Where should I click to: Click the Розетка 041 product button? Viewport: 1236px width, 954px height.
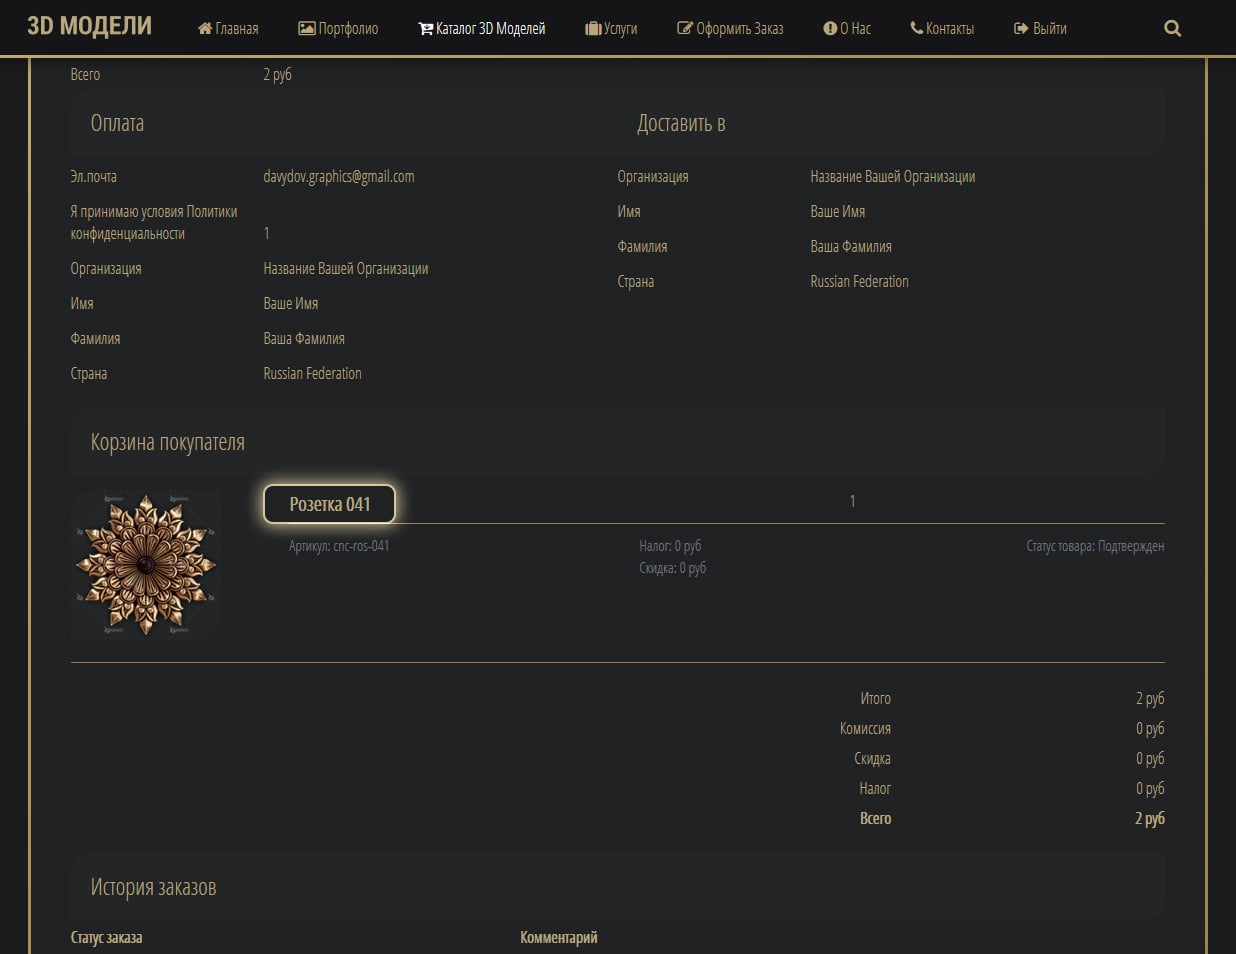click(329, 504)
